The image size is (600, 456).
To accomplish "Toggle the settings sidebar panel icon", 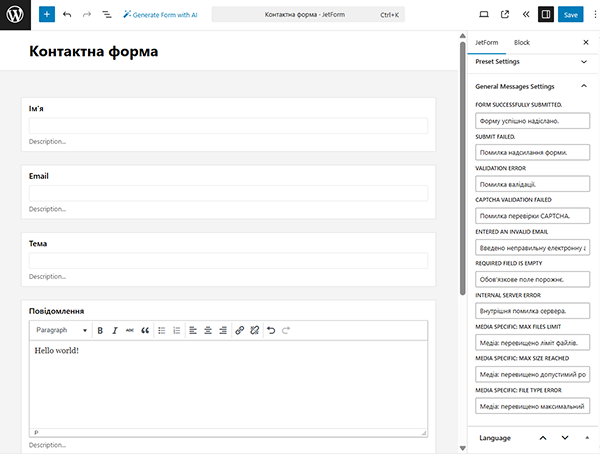I will pos(546,15).
